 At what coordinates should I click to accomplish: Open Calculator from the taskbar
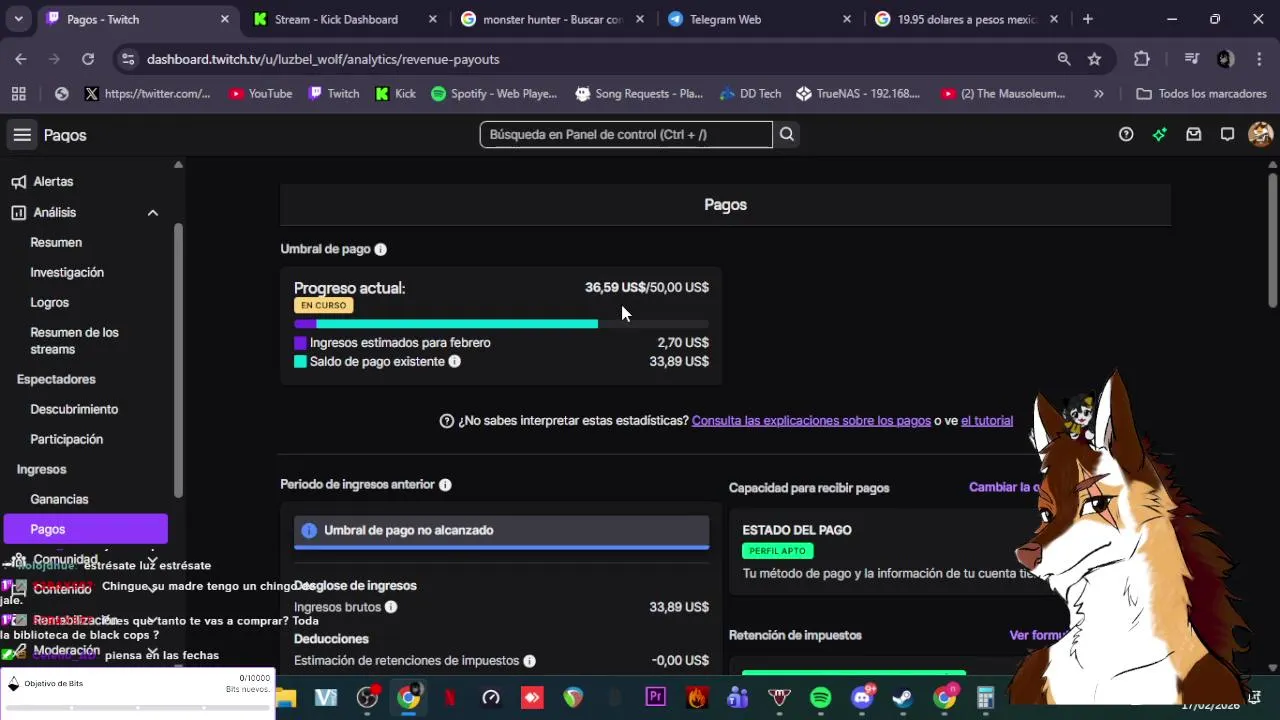(x=985, y=697)
